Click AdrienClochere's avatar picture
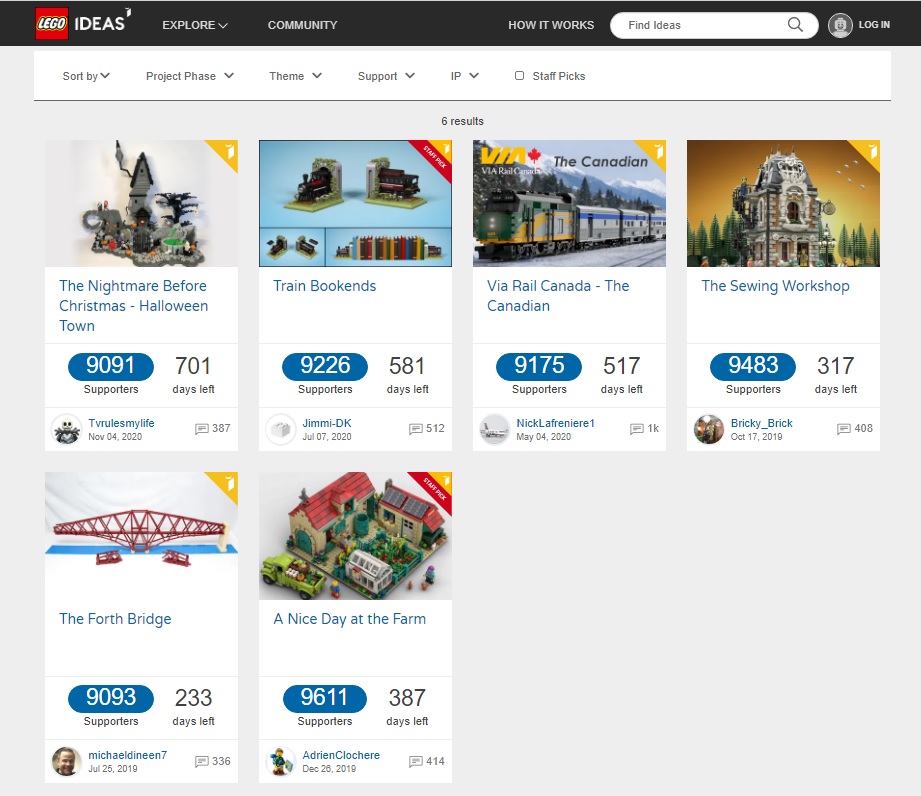 tap(280, 761)
